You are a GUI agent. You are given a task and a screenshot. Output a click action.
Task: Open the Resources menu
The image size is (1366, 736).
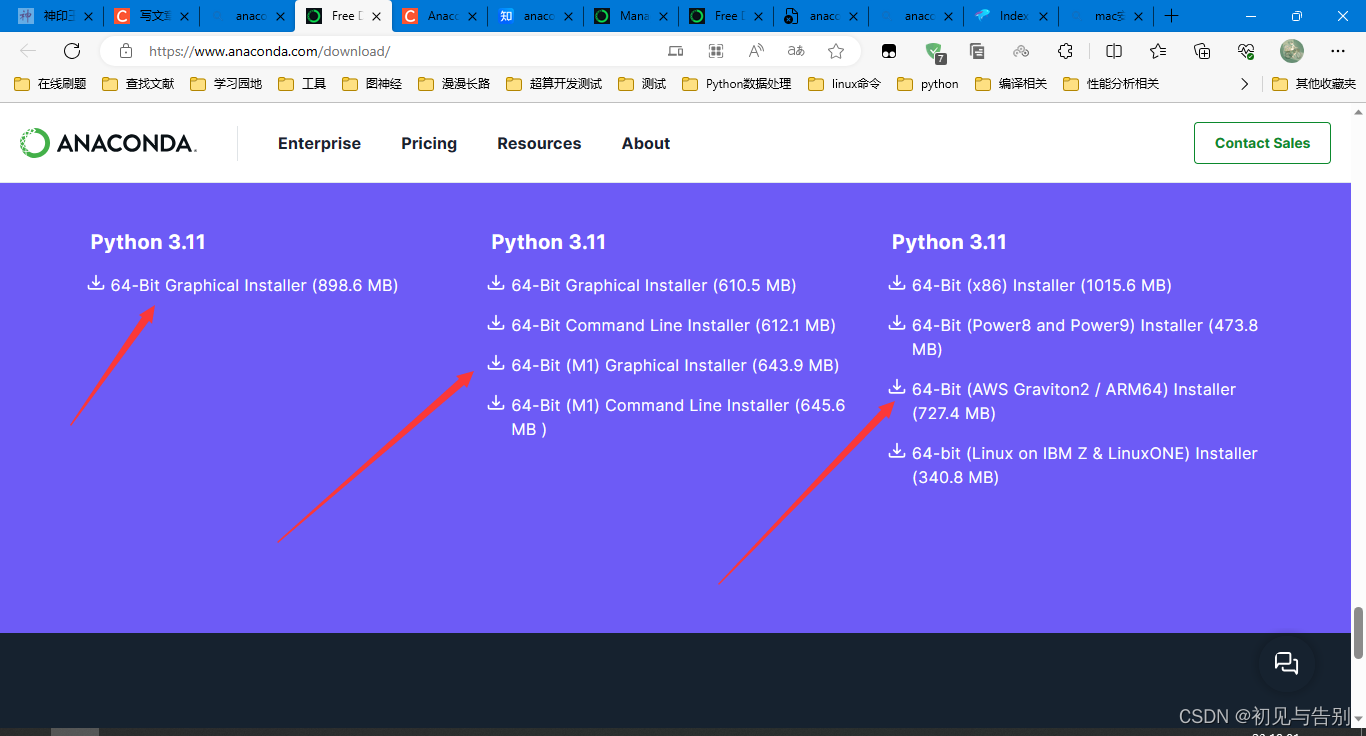(539, 143)
